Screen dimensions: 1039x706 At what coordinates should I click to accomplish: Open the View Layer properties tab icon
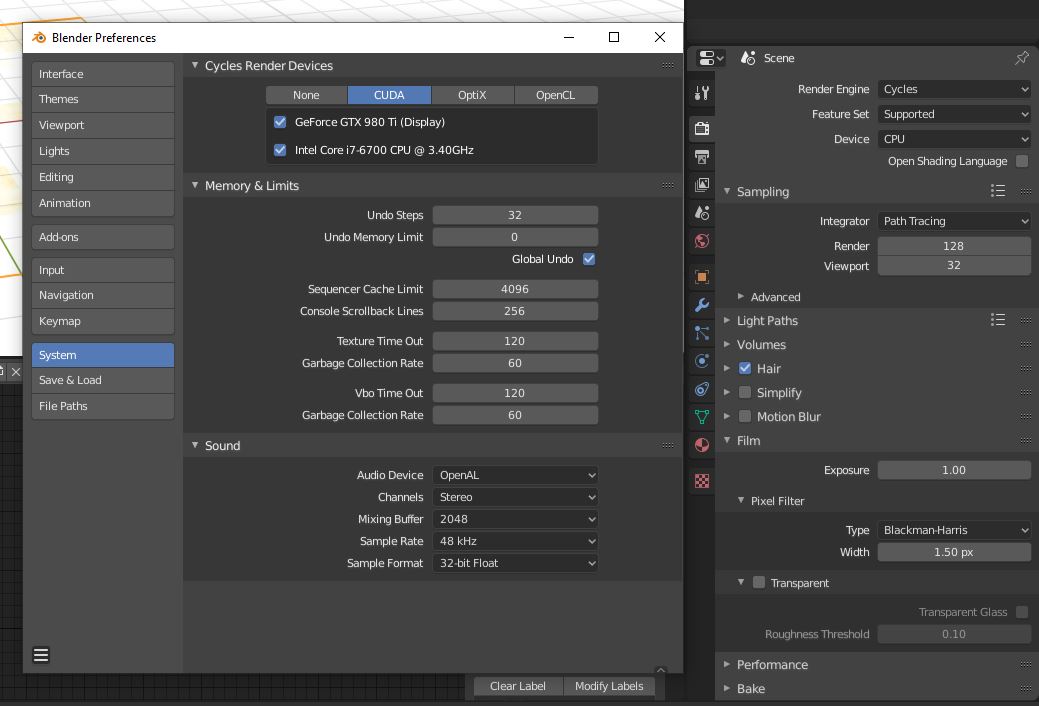(702, 184)
